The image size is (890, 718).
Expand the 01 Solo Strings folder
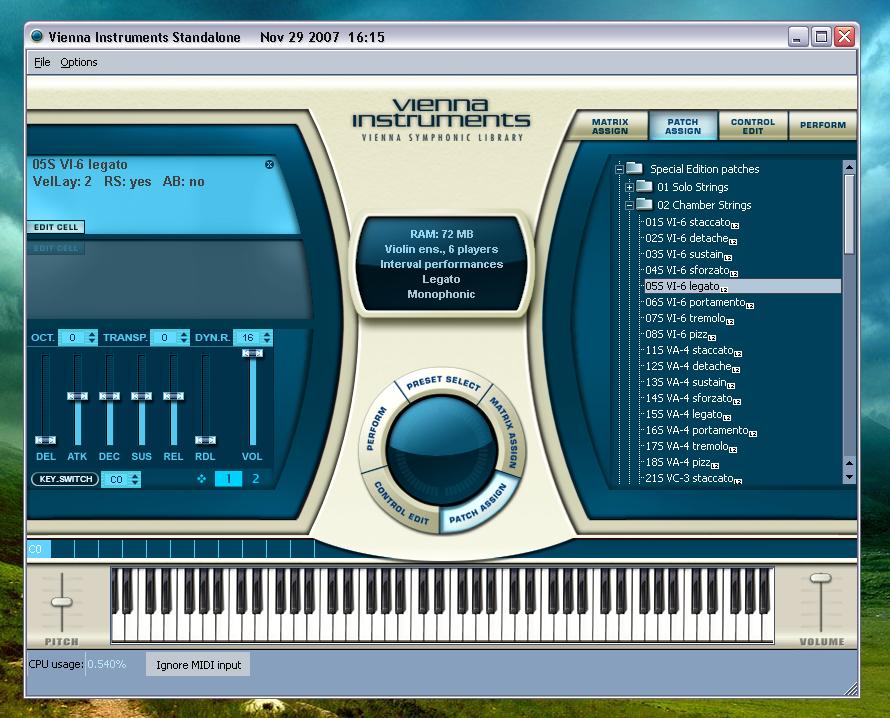[629, 187]
